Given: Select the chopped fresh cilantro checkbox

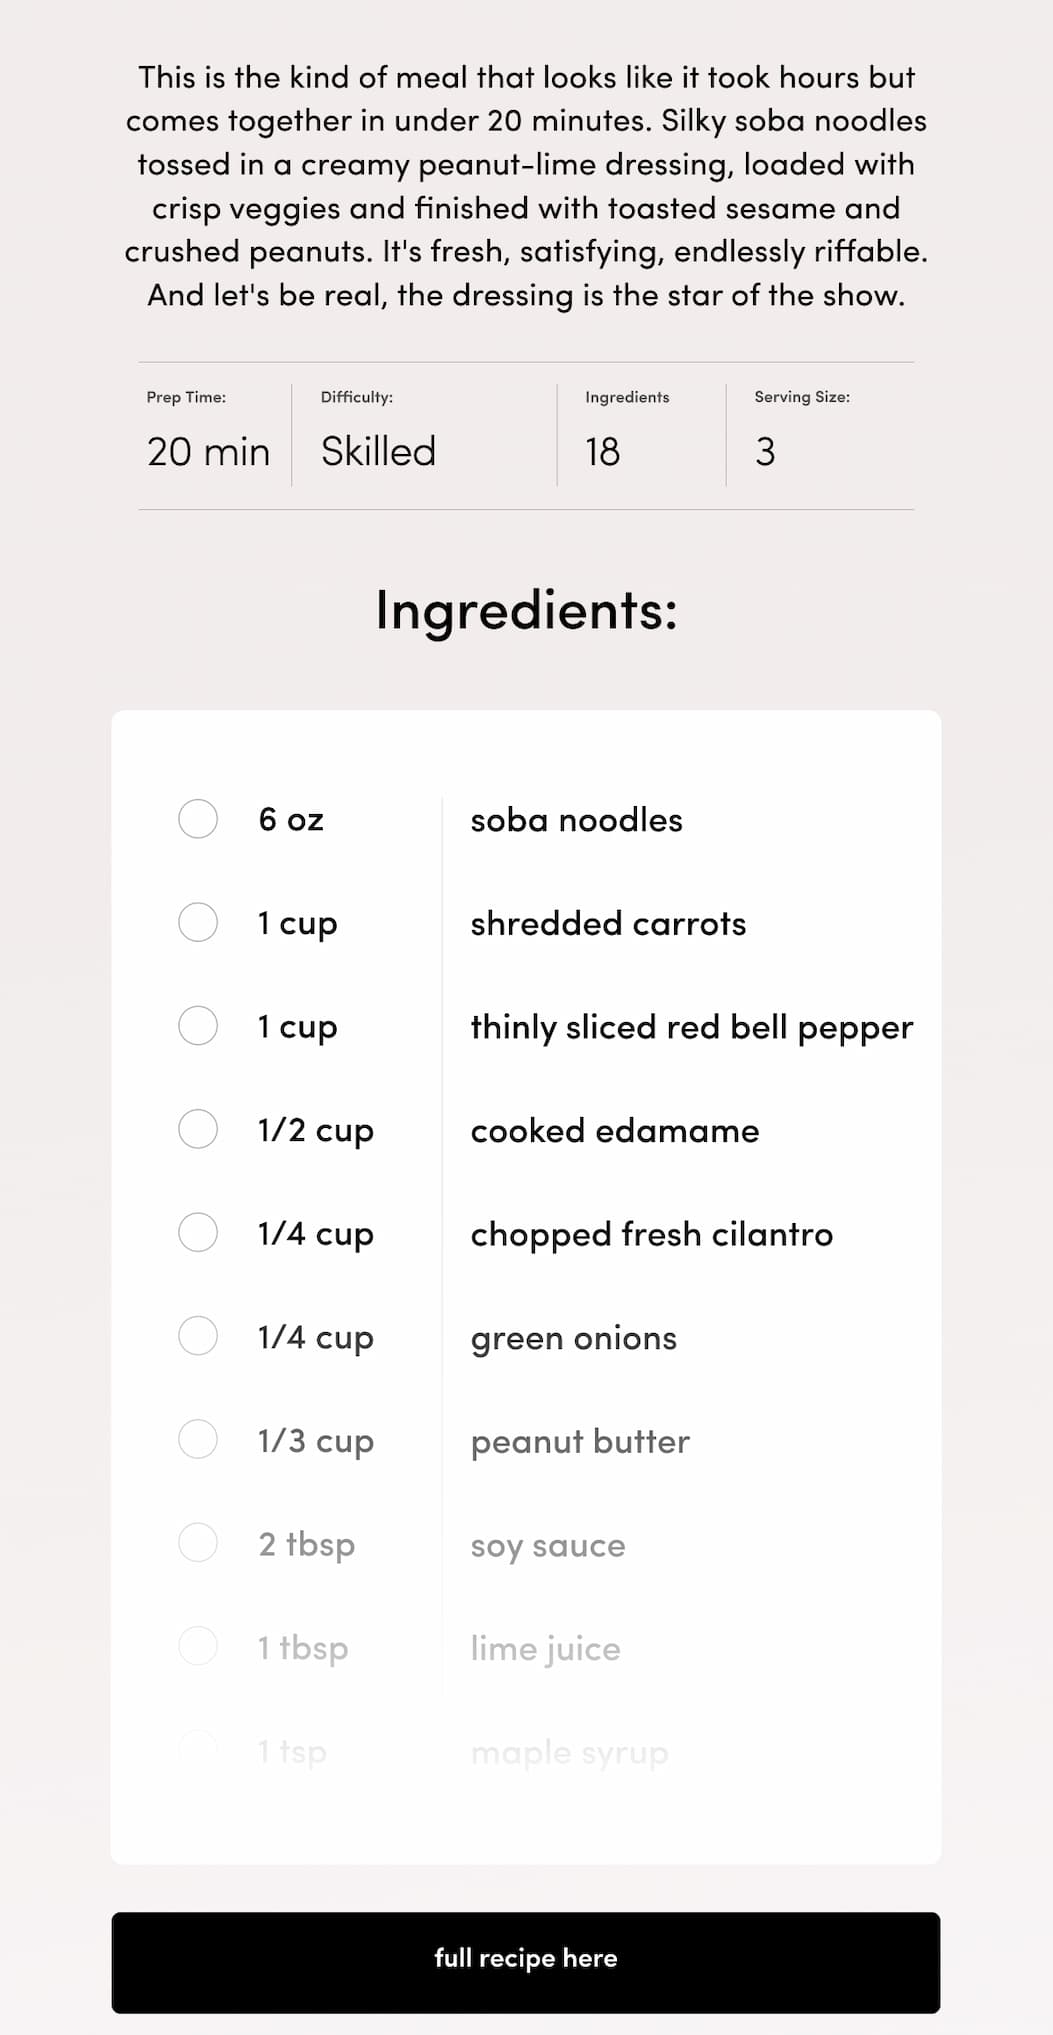Looking at the screenshot, I should click(x=198, y=1233).
